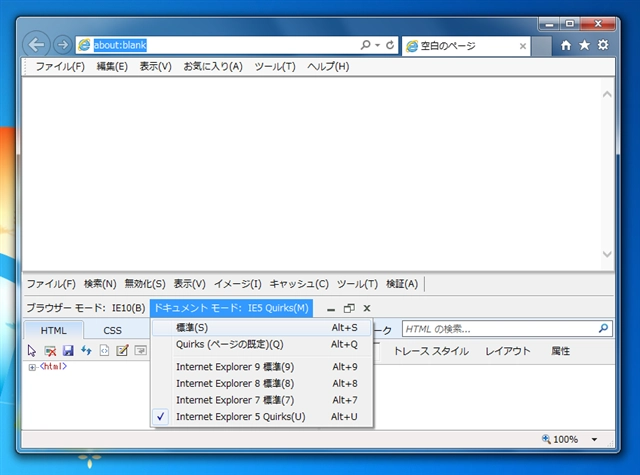The width and height of the screenshot is (640, 475).
Task: Minimize the developer tools pane
Action: pos(331,309)
